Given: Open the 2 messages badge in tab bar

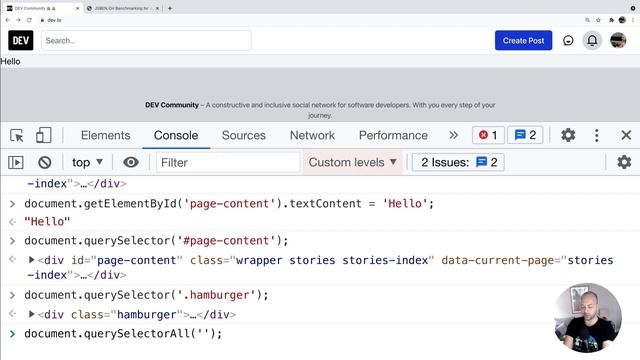Looking at the screenshot, I should pos(525,135).
